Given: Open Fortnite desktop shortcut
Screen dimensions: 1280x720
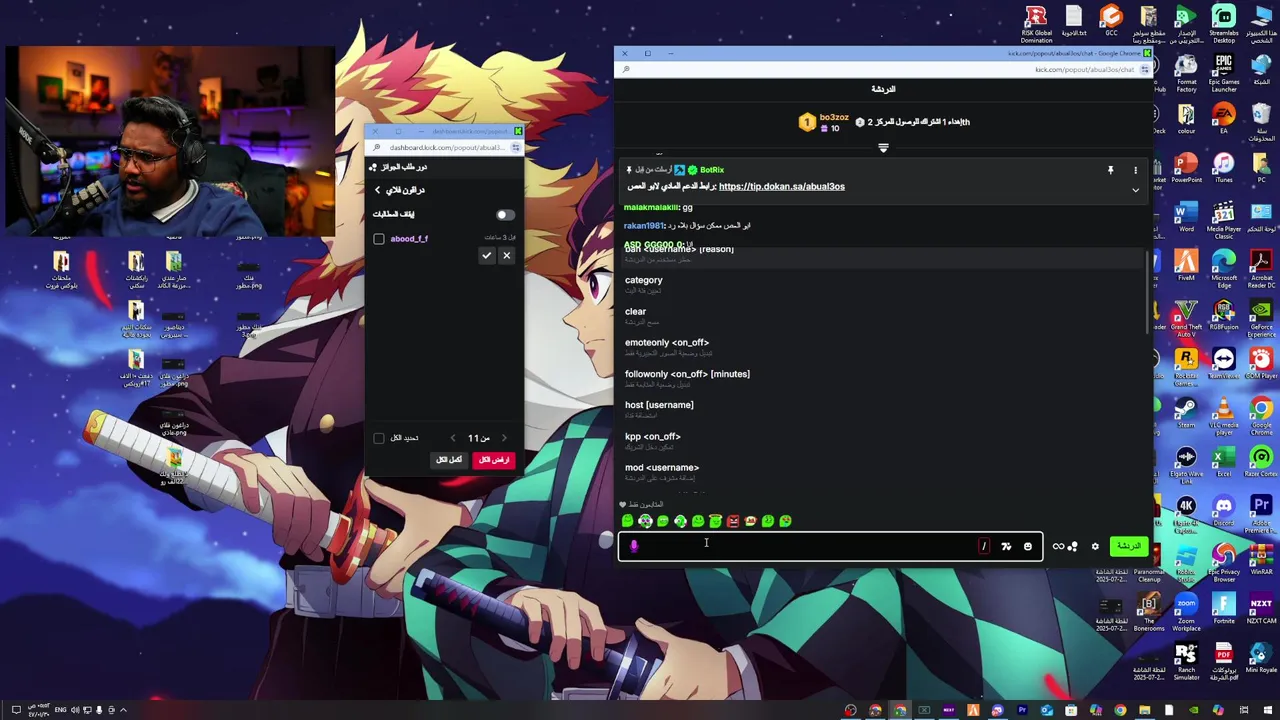Looking at the screenshot, I should [1223, 610].
